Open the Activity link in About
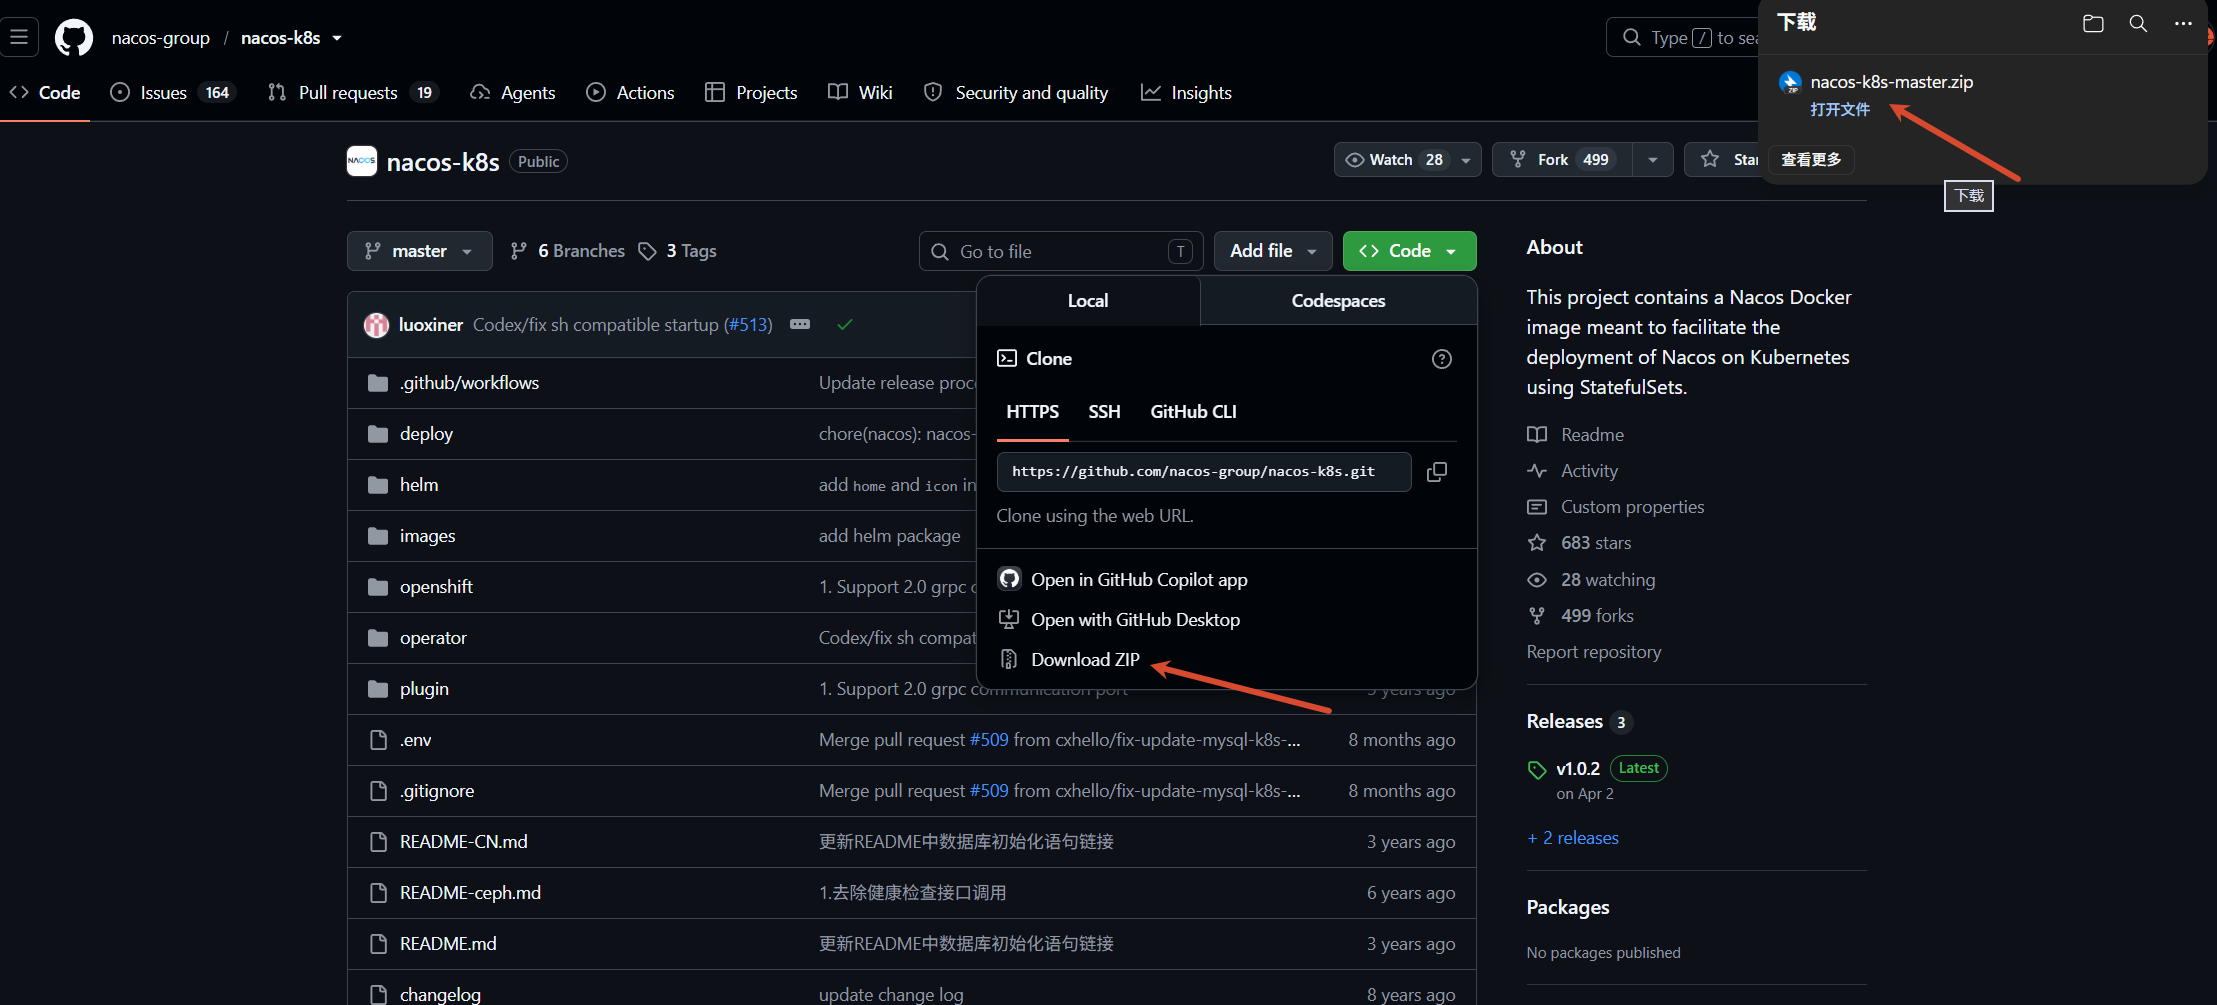This screenshot has height=1005, width=2217. 1589,471
